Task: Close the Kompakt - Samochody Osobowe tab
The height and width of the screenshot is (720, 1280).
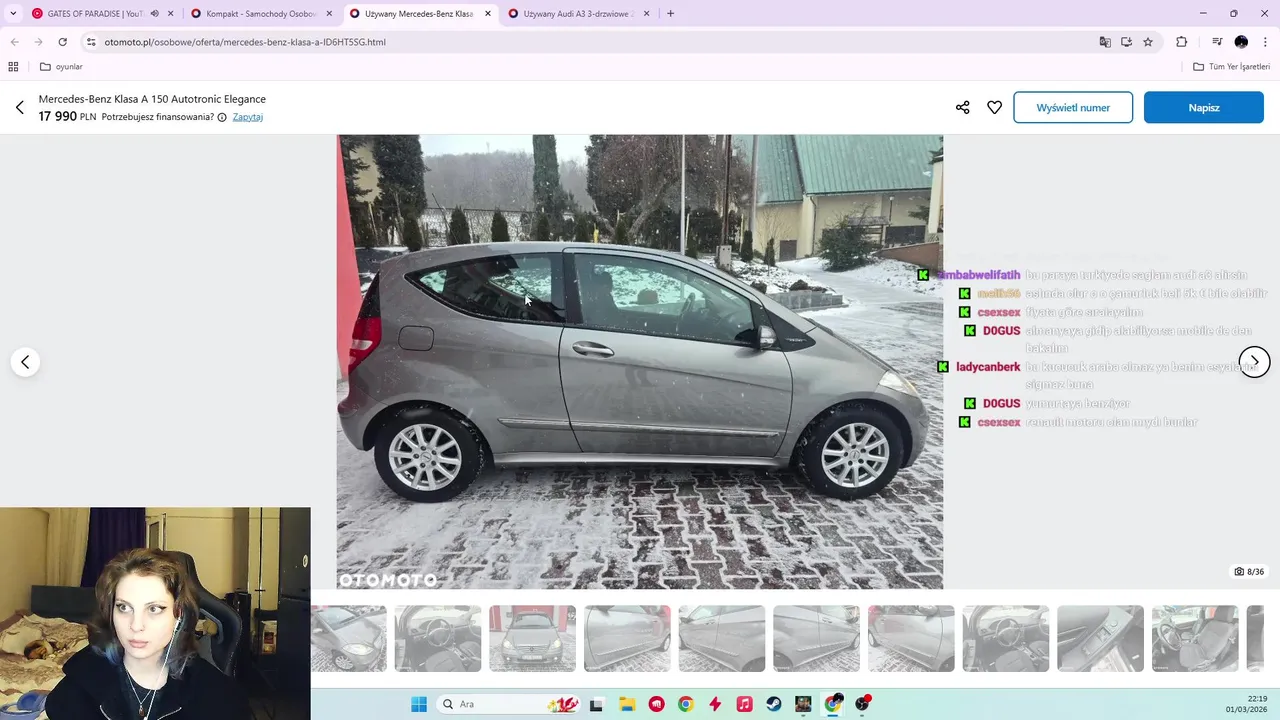Action: [329, 14]
